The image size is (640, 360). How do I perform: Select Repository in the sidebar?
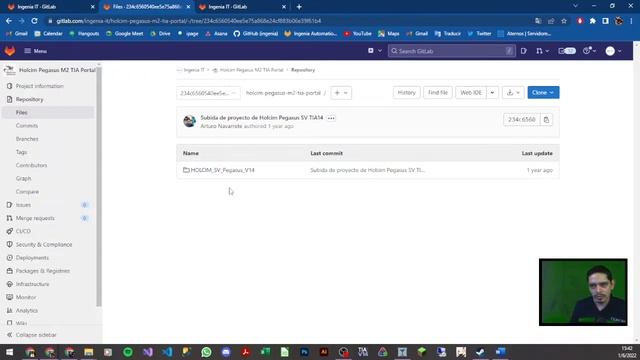click(x=29, y=99)
